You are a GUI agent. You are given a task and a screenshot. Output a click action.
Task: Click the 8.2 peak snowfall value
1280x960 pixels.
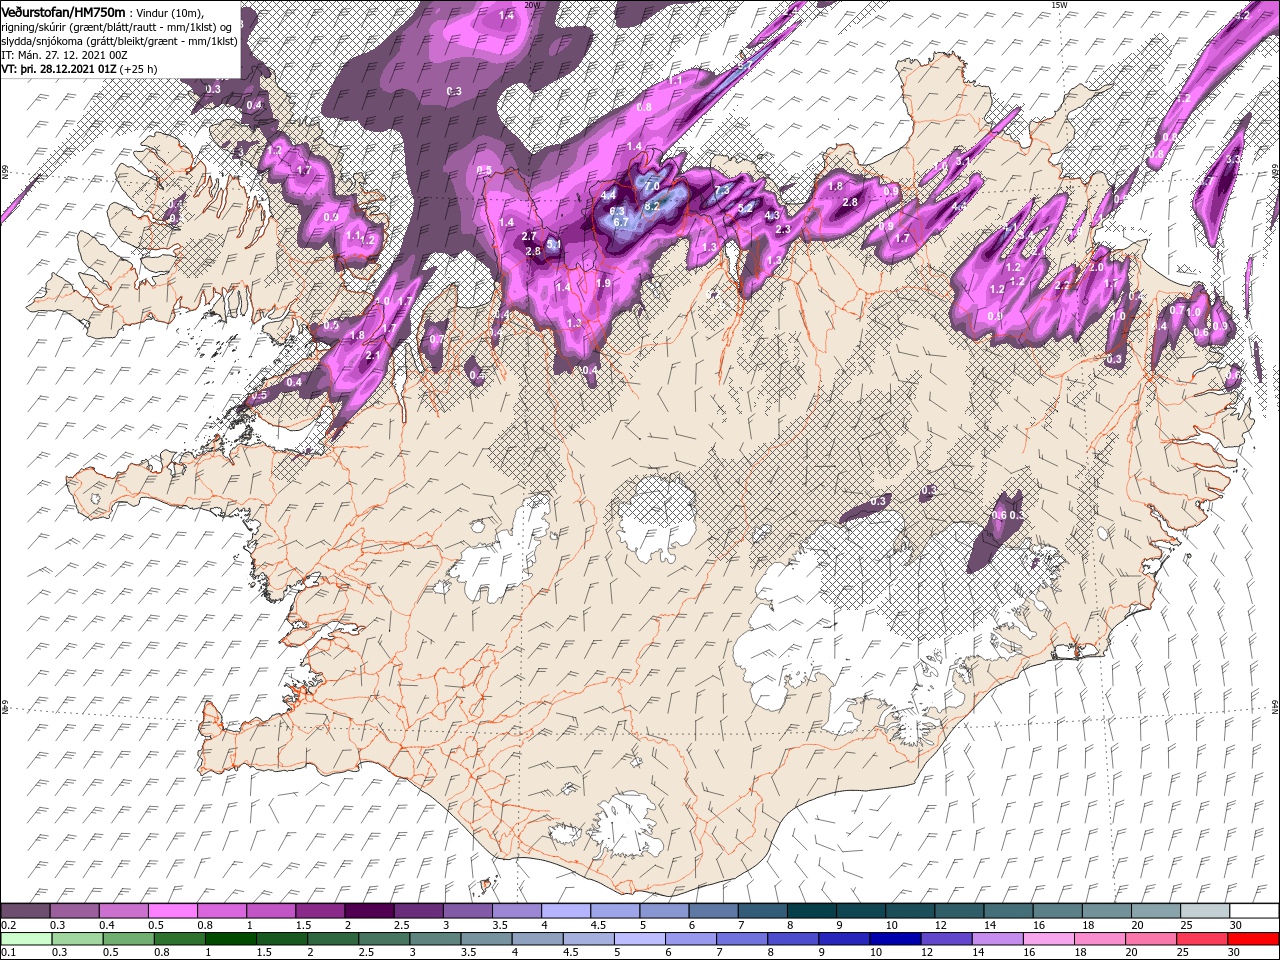tap(651, 207)
